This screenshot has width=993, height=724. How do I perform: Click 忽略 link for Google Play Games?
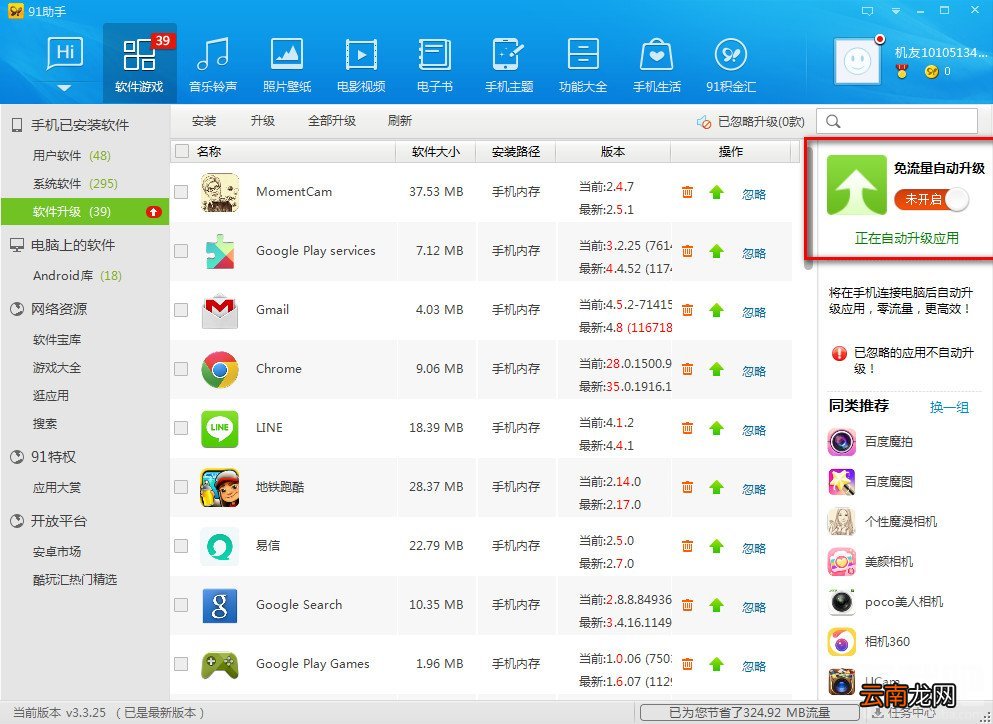[x=754, y=666]
